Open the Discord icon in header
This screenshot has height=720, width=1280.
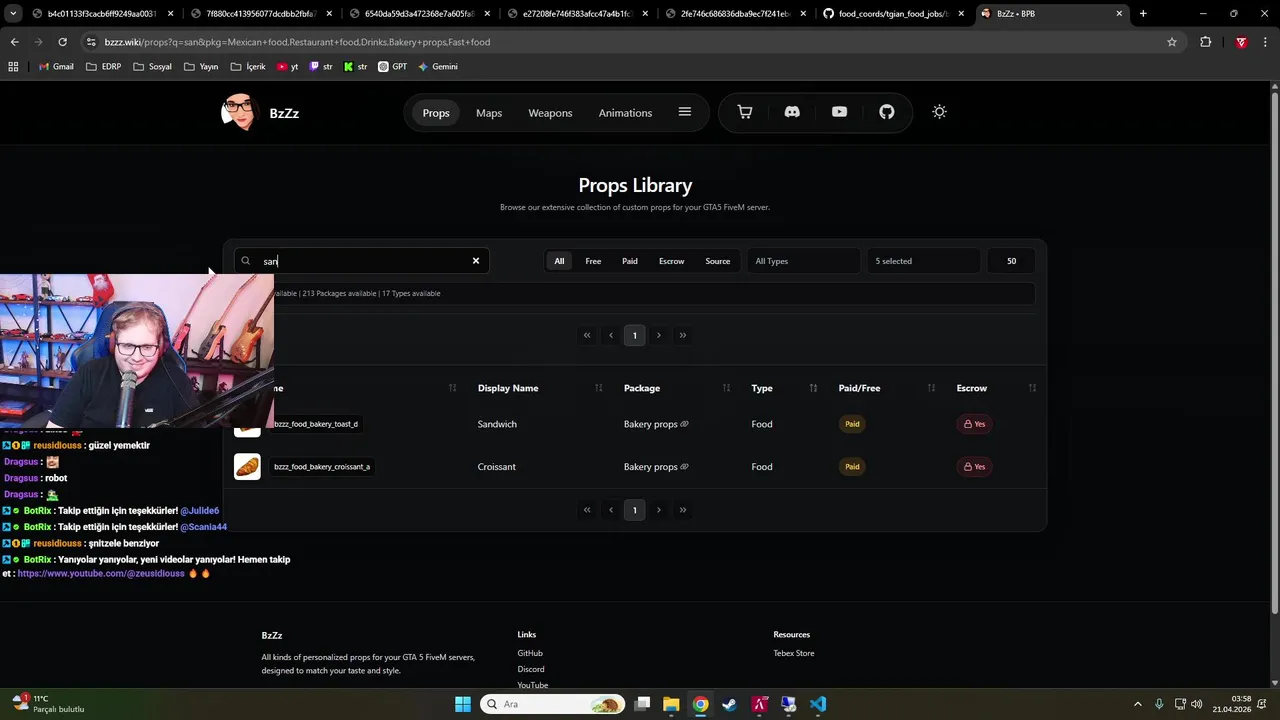coord(792,112)
